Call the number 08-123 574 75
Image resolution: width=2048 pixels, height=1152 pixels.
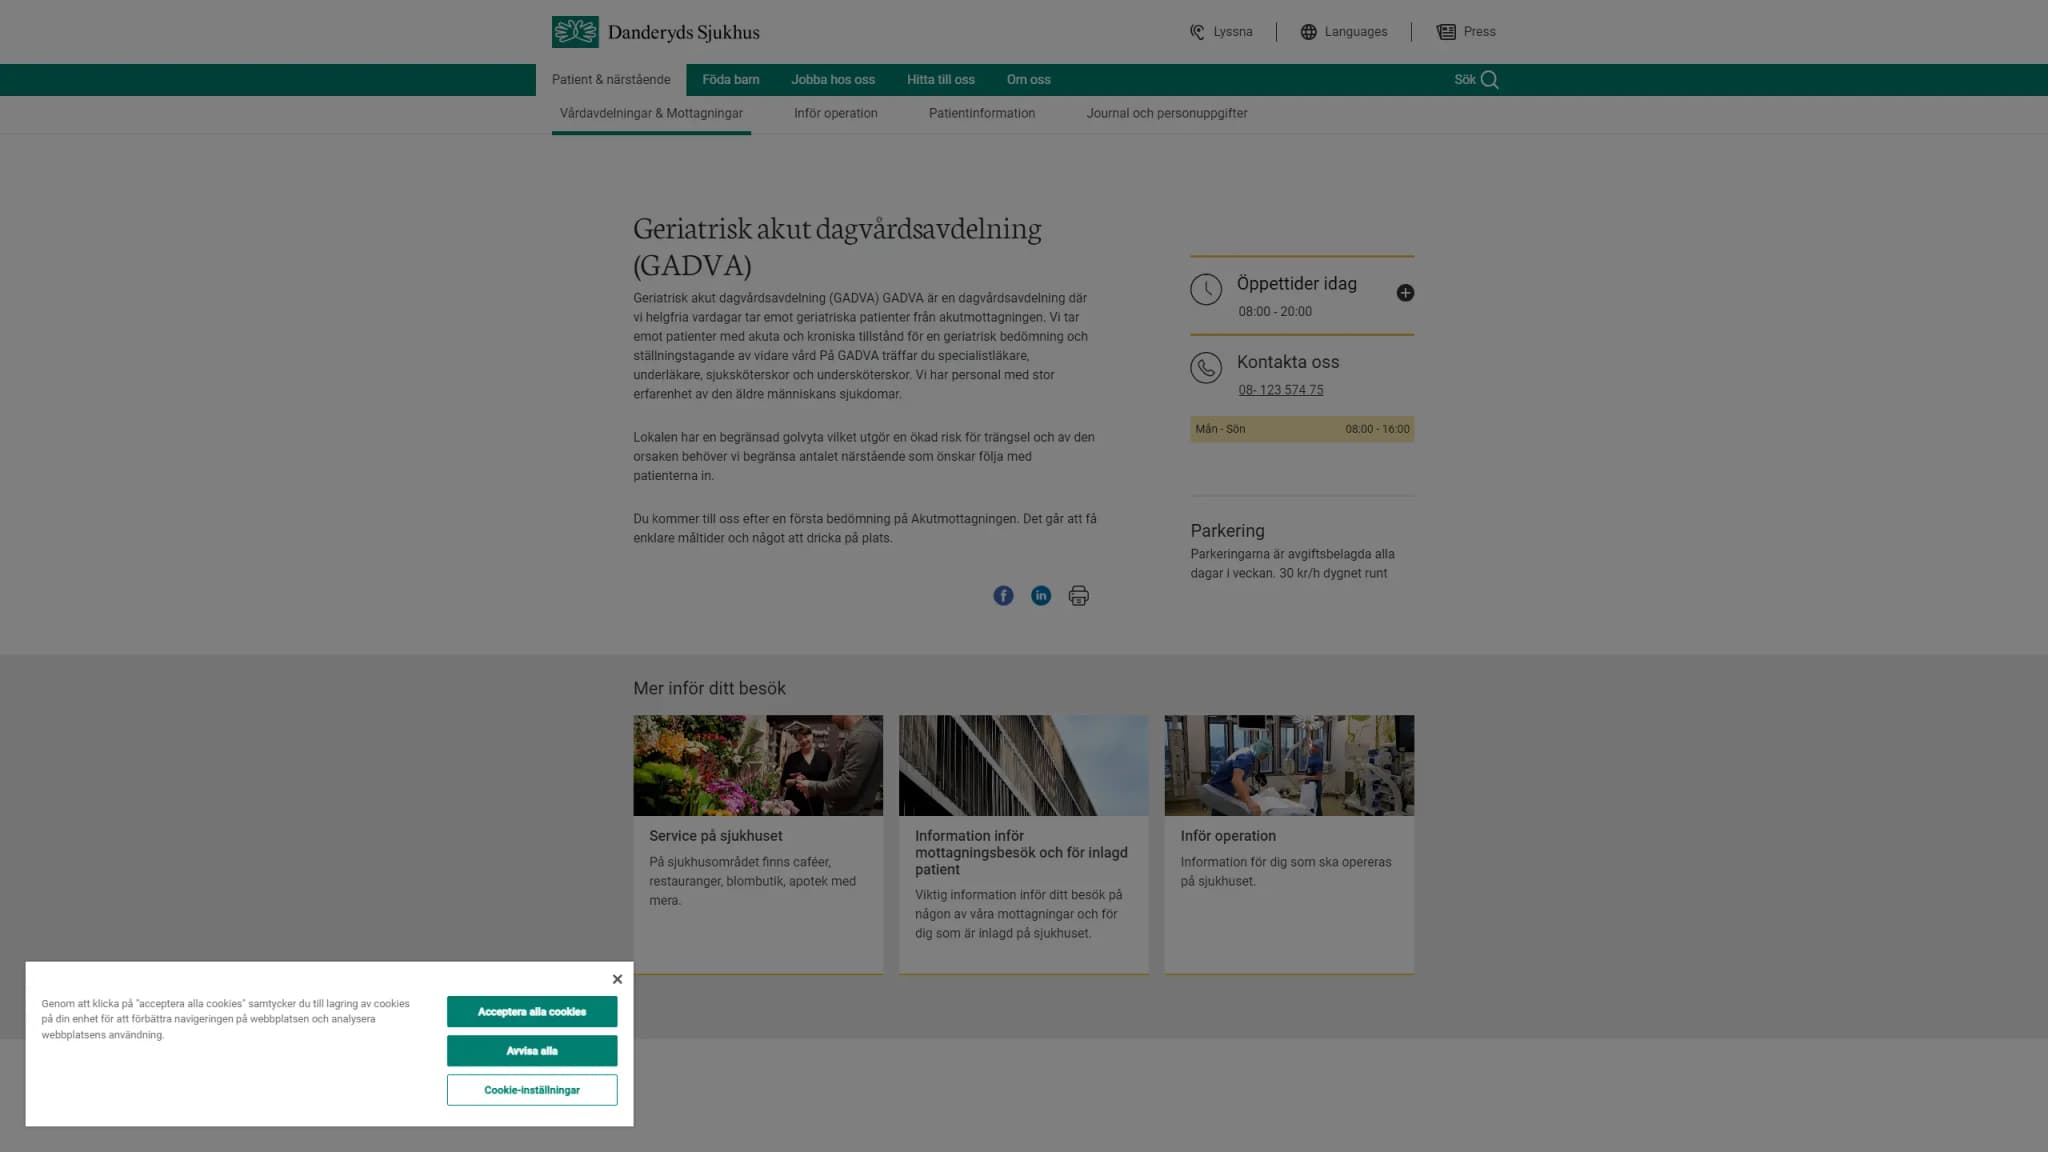coord(1281,390)
